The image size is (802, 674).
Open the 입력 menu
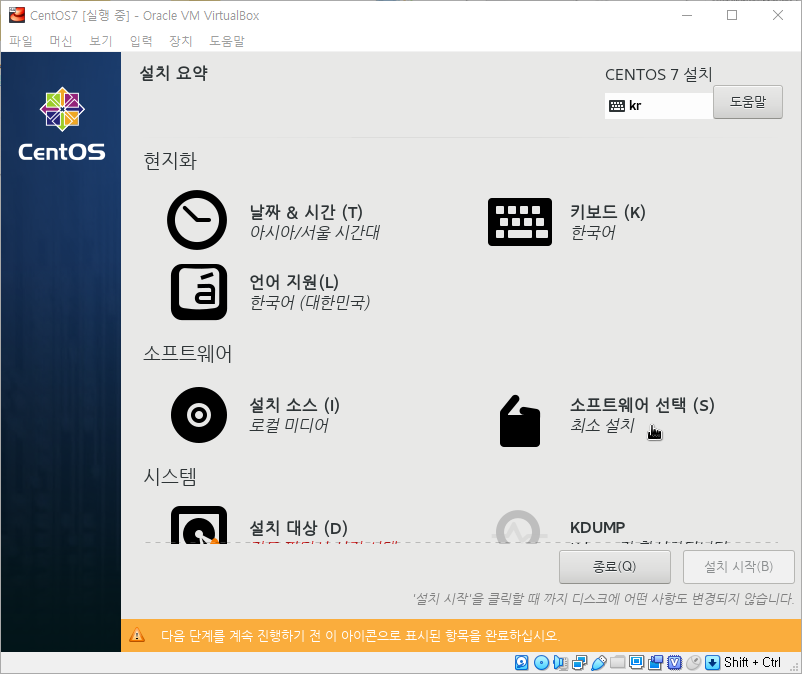tap(141, 41)
